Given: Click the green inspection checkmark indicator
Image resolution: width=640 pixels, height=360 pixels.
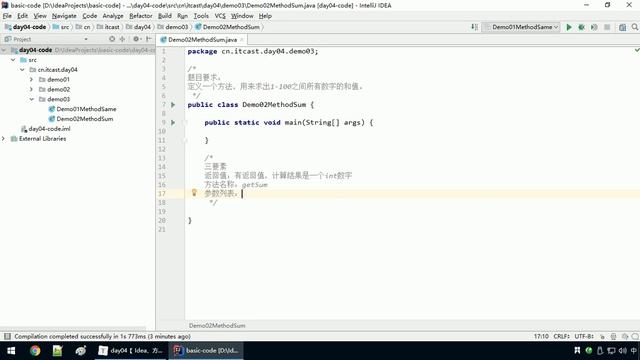Looking at the screenshot, I should click(637, 50).
